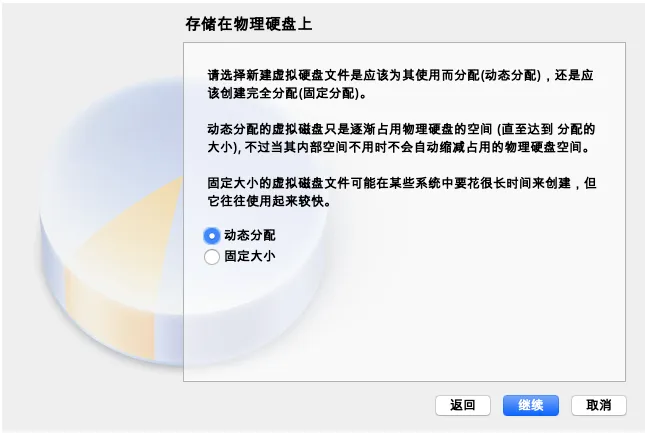Click the paragraph beginning 请选择新建虚拟硬盘文件
The image size is (645, 433).
tap(400, 84)
